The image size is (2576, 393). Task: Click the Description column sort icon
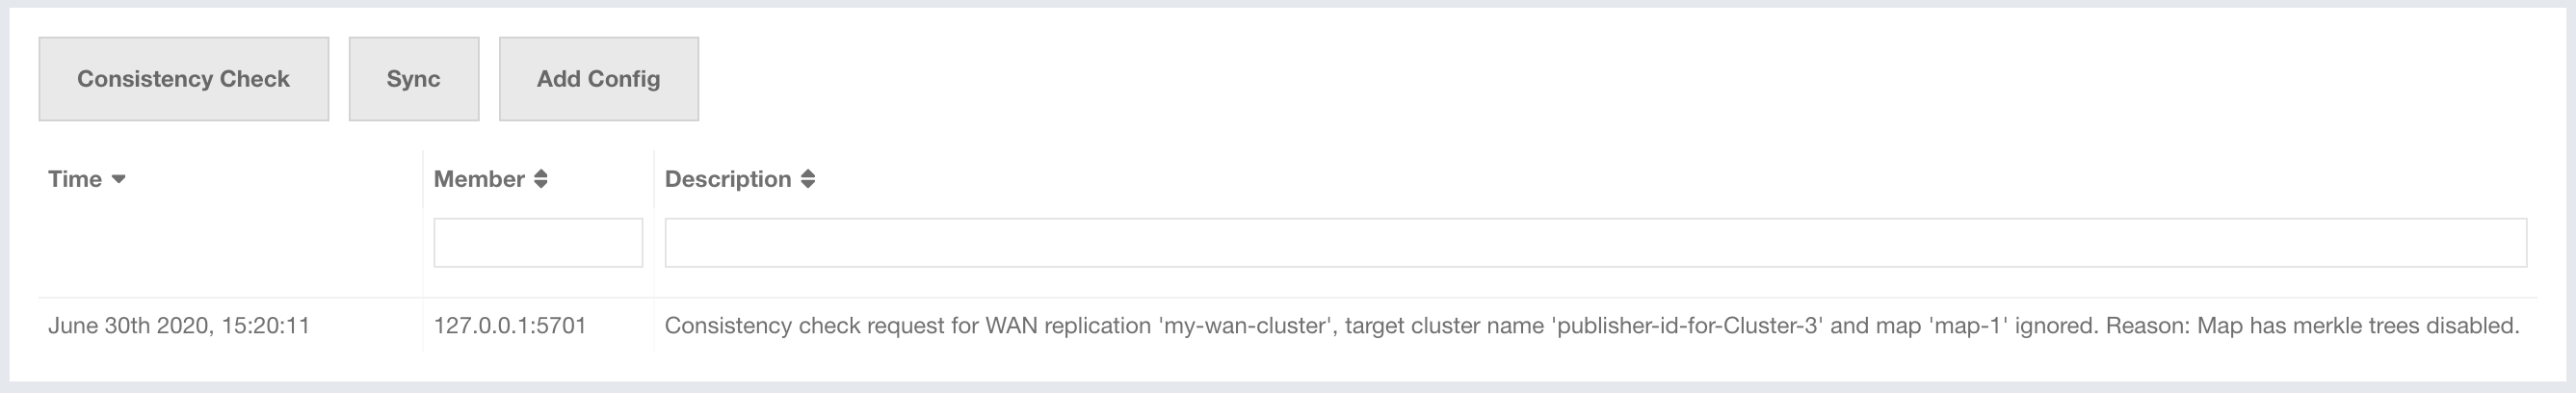(x=808, y=180)
